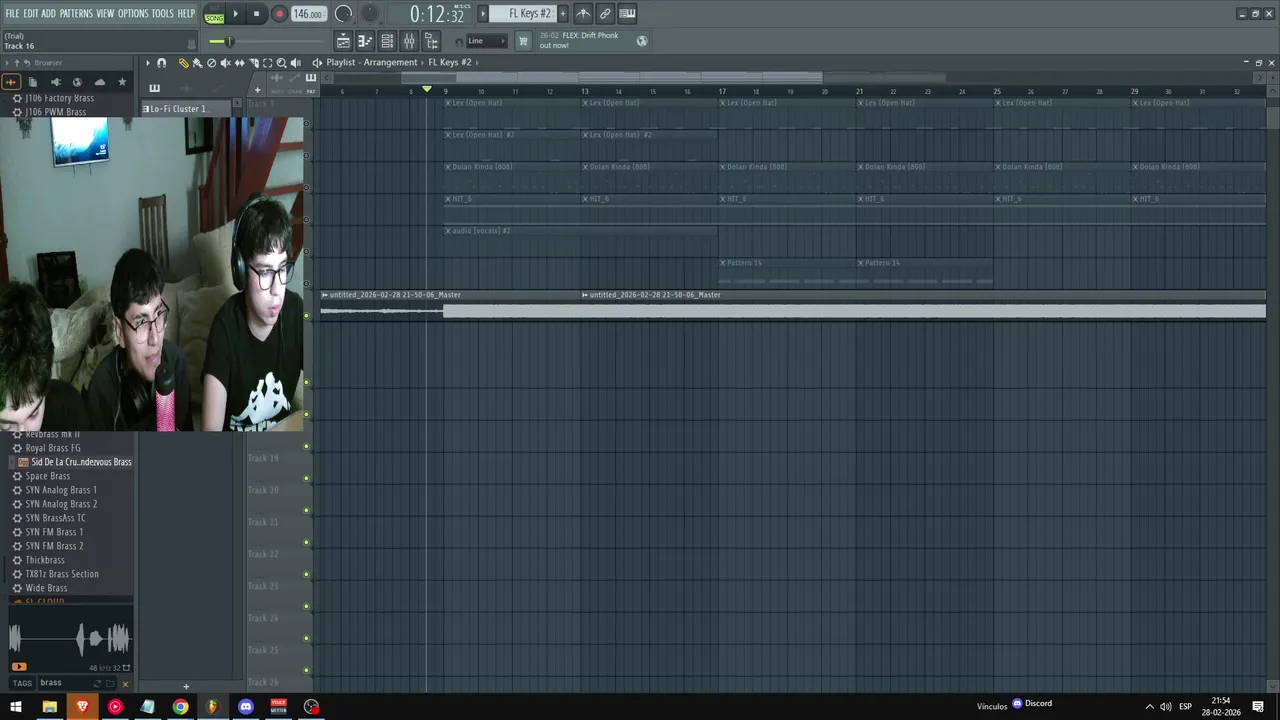Open the PATTERNS menu

click(x=76, y=14)
